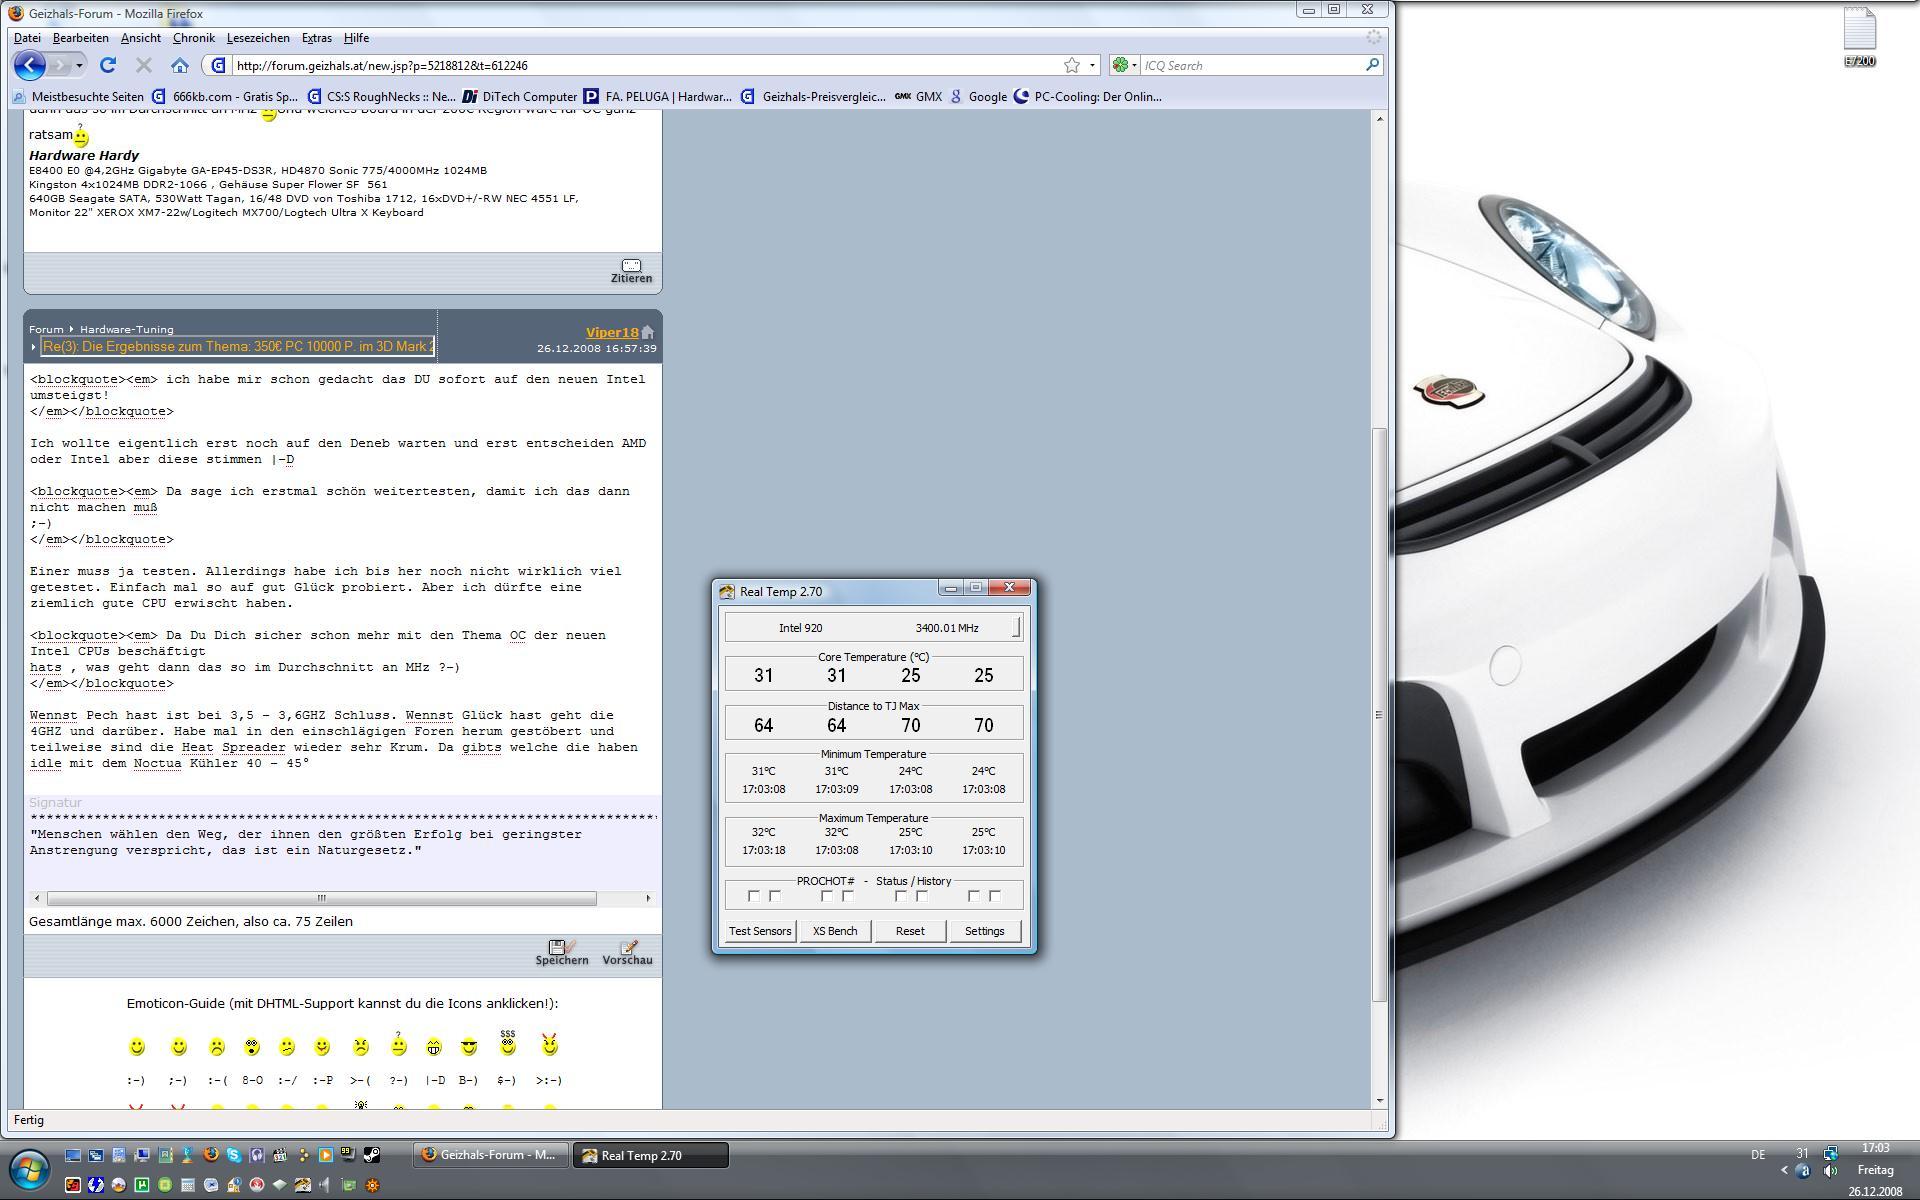Open Real Temp Settings
This screenshot has height=1200, width=1920.
984,931
